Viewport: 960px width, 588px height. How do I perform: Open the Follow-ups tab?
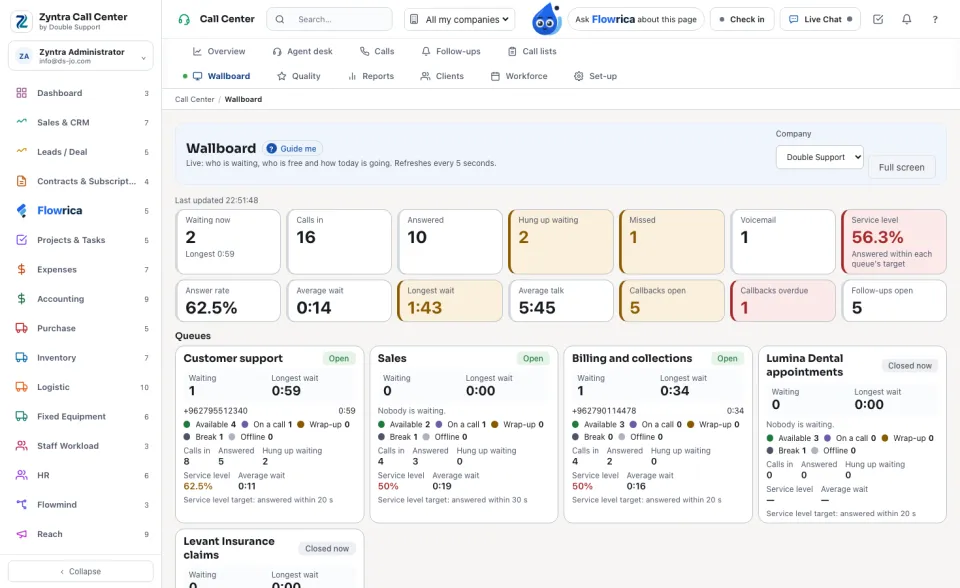point(451,51)
